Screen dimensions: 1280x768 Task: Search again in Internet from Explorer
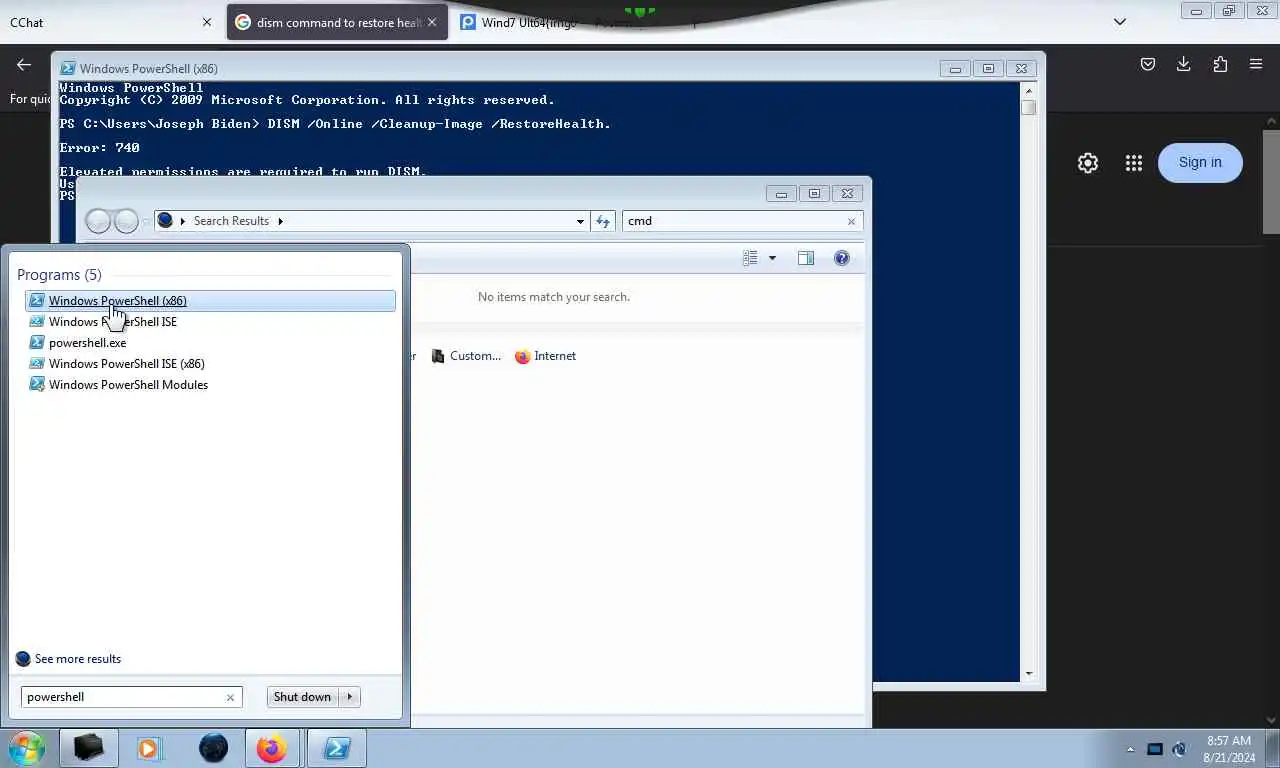(546, 356)
